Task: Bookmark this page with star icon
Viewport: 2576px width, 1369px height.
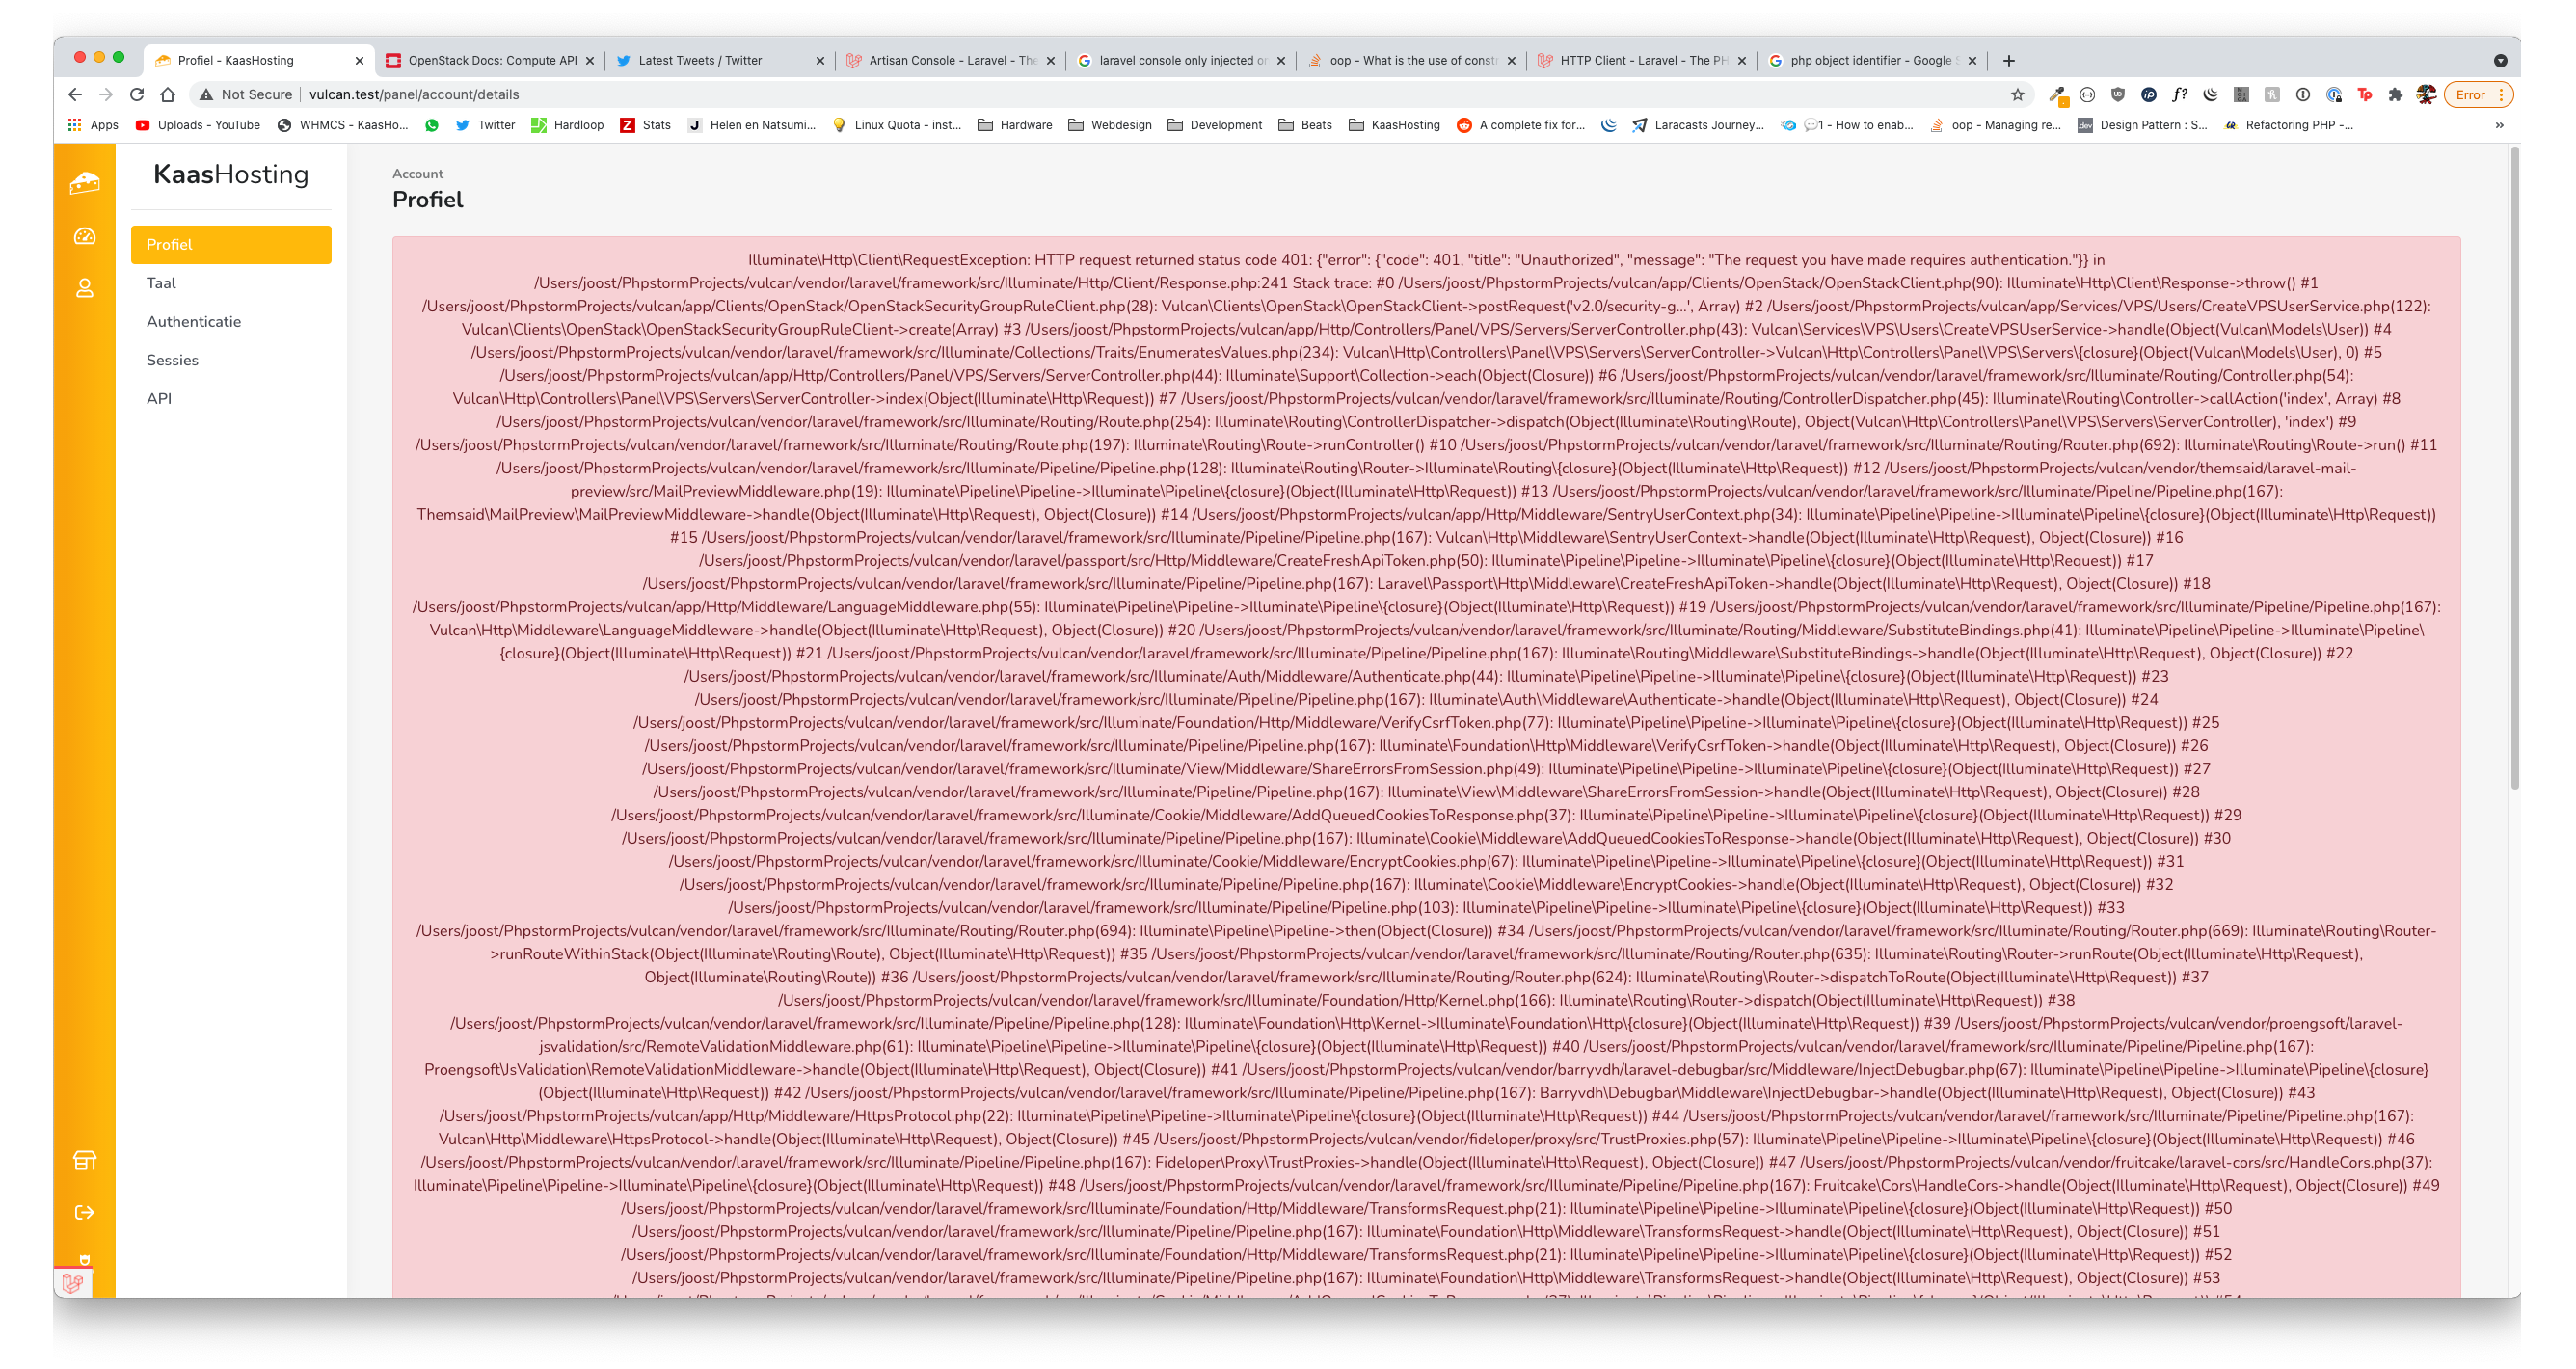Action: click(x=2017, y=94)
